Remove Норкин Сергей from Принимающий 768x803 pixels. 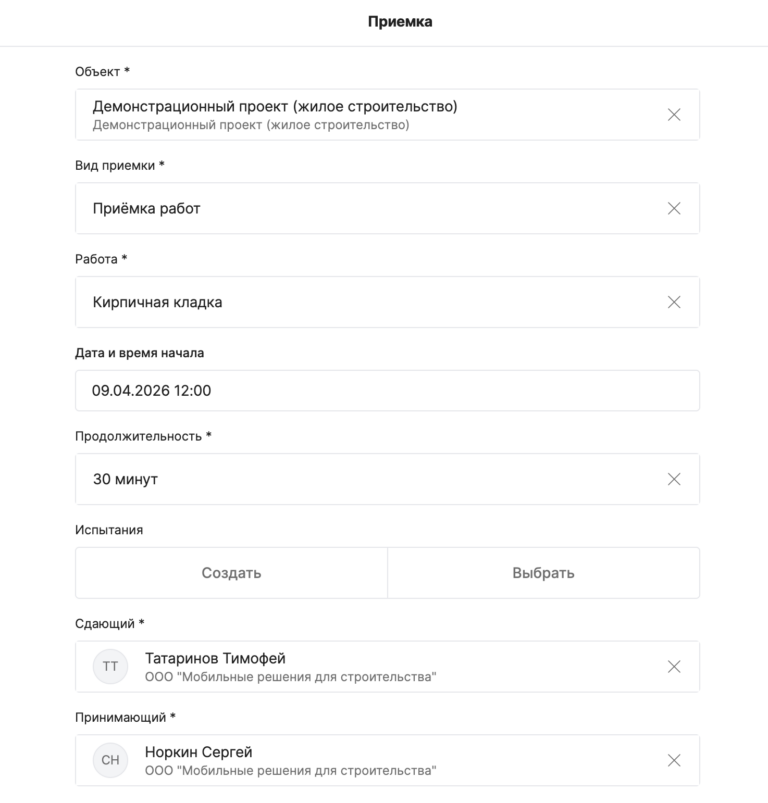pos(674,760)
